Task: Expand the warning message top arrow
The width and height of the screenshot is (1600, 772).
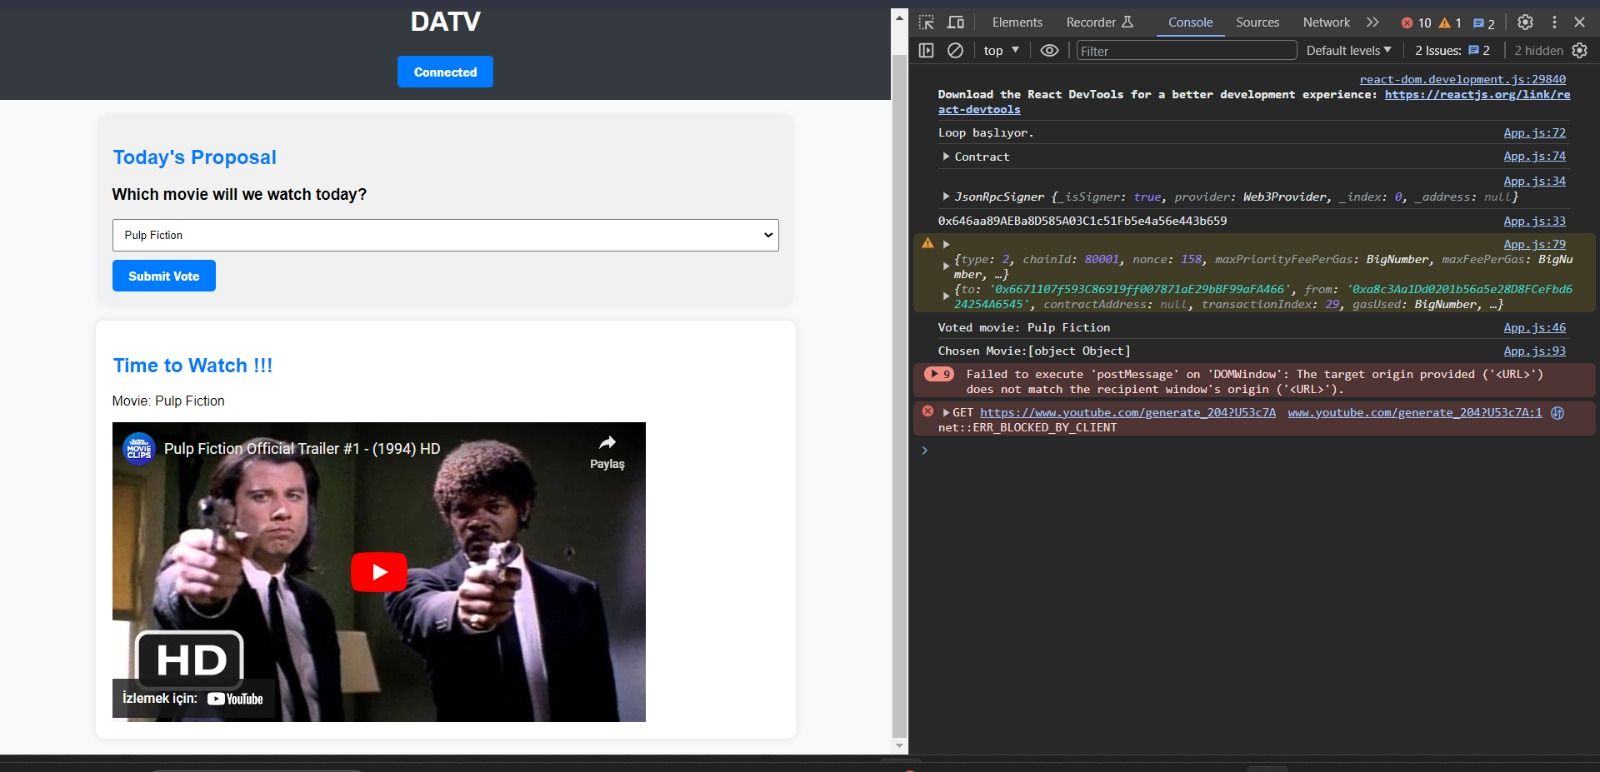Action: point(946,244)
